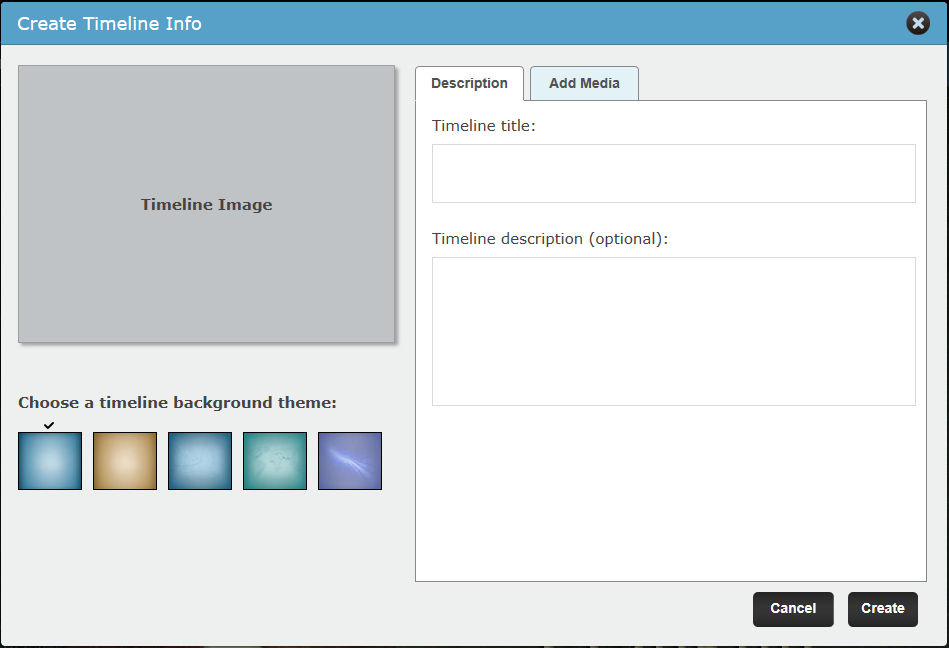The width and height of the screenshot is (949, 648).
Task: Click the checkmark above the selected theme
Action: 49,425
